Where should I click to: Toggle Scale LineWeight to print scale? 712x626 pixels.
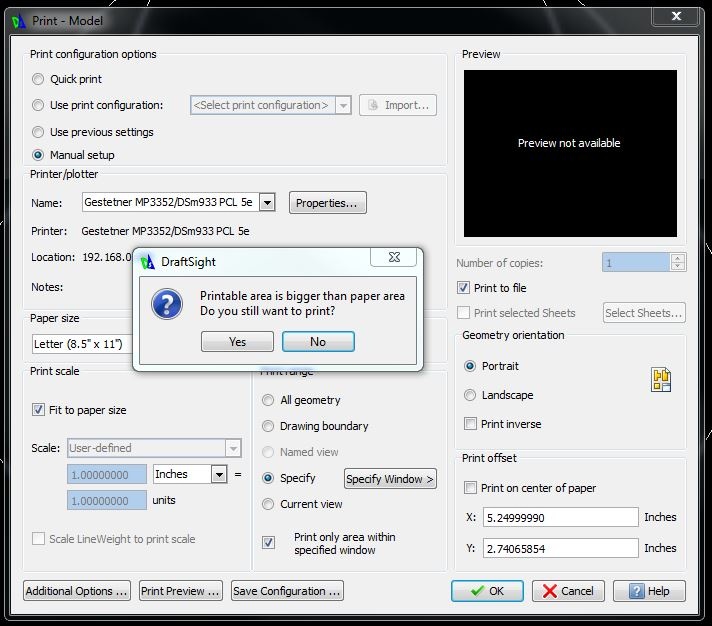[38, 539]
